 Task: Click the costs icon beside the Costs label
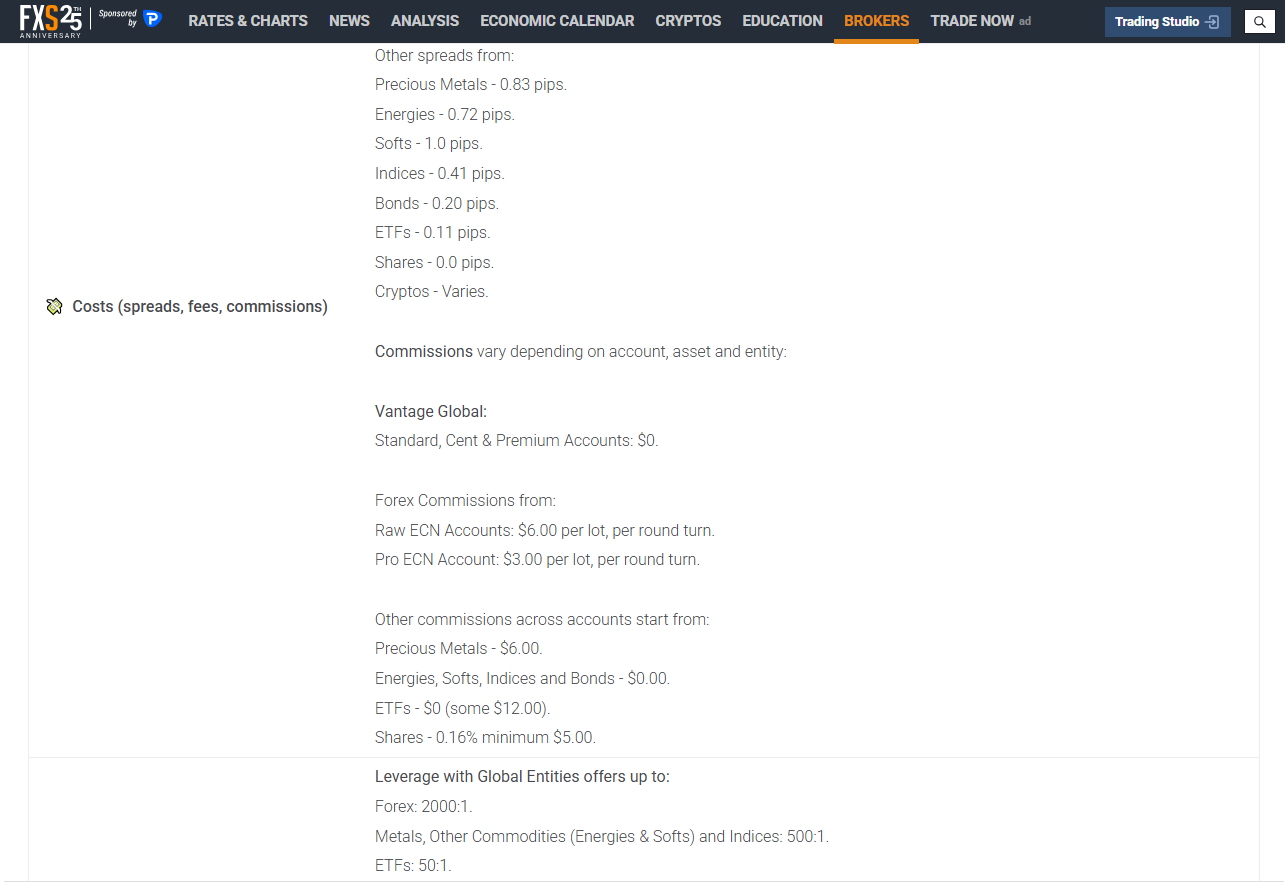pos(55,307)
